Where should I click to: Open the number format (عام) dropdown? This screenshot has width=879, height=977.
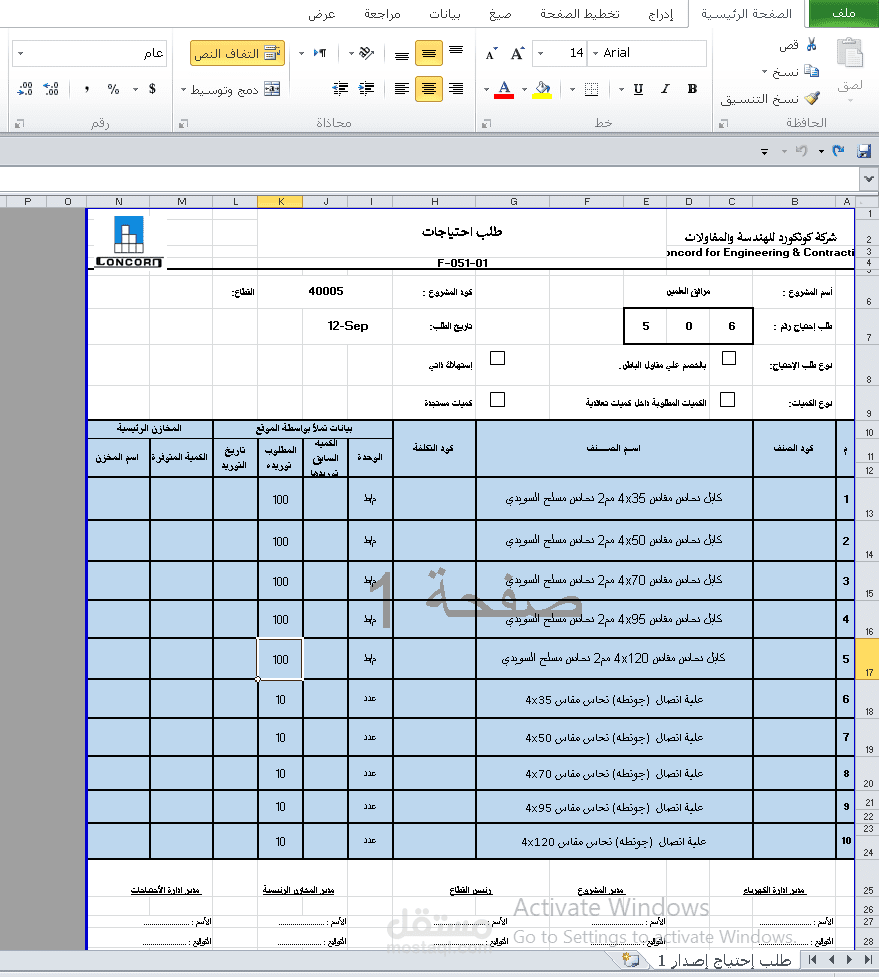coord(21,54)
